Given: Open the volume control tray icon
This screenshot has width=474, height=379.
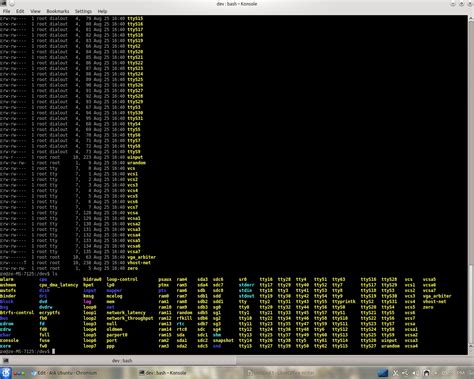Looking at the screenshot, I should click(x=416, y=373).
